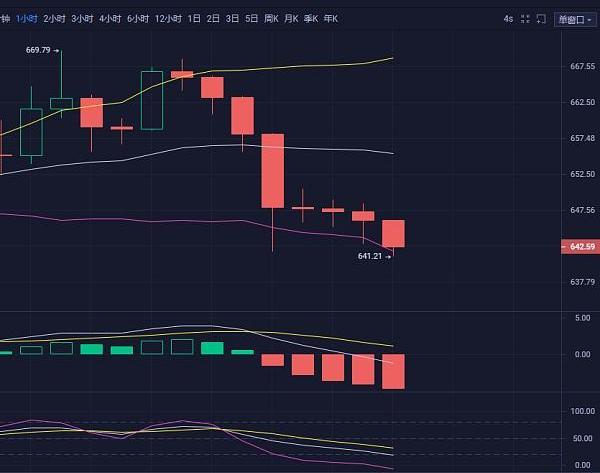Switch to the 2小时 timeframe
The width and height of the screenshot is (600, 473).
point(55,19)
